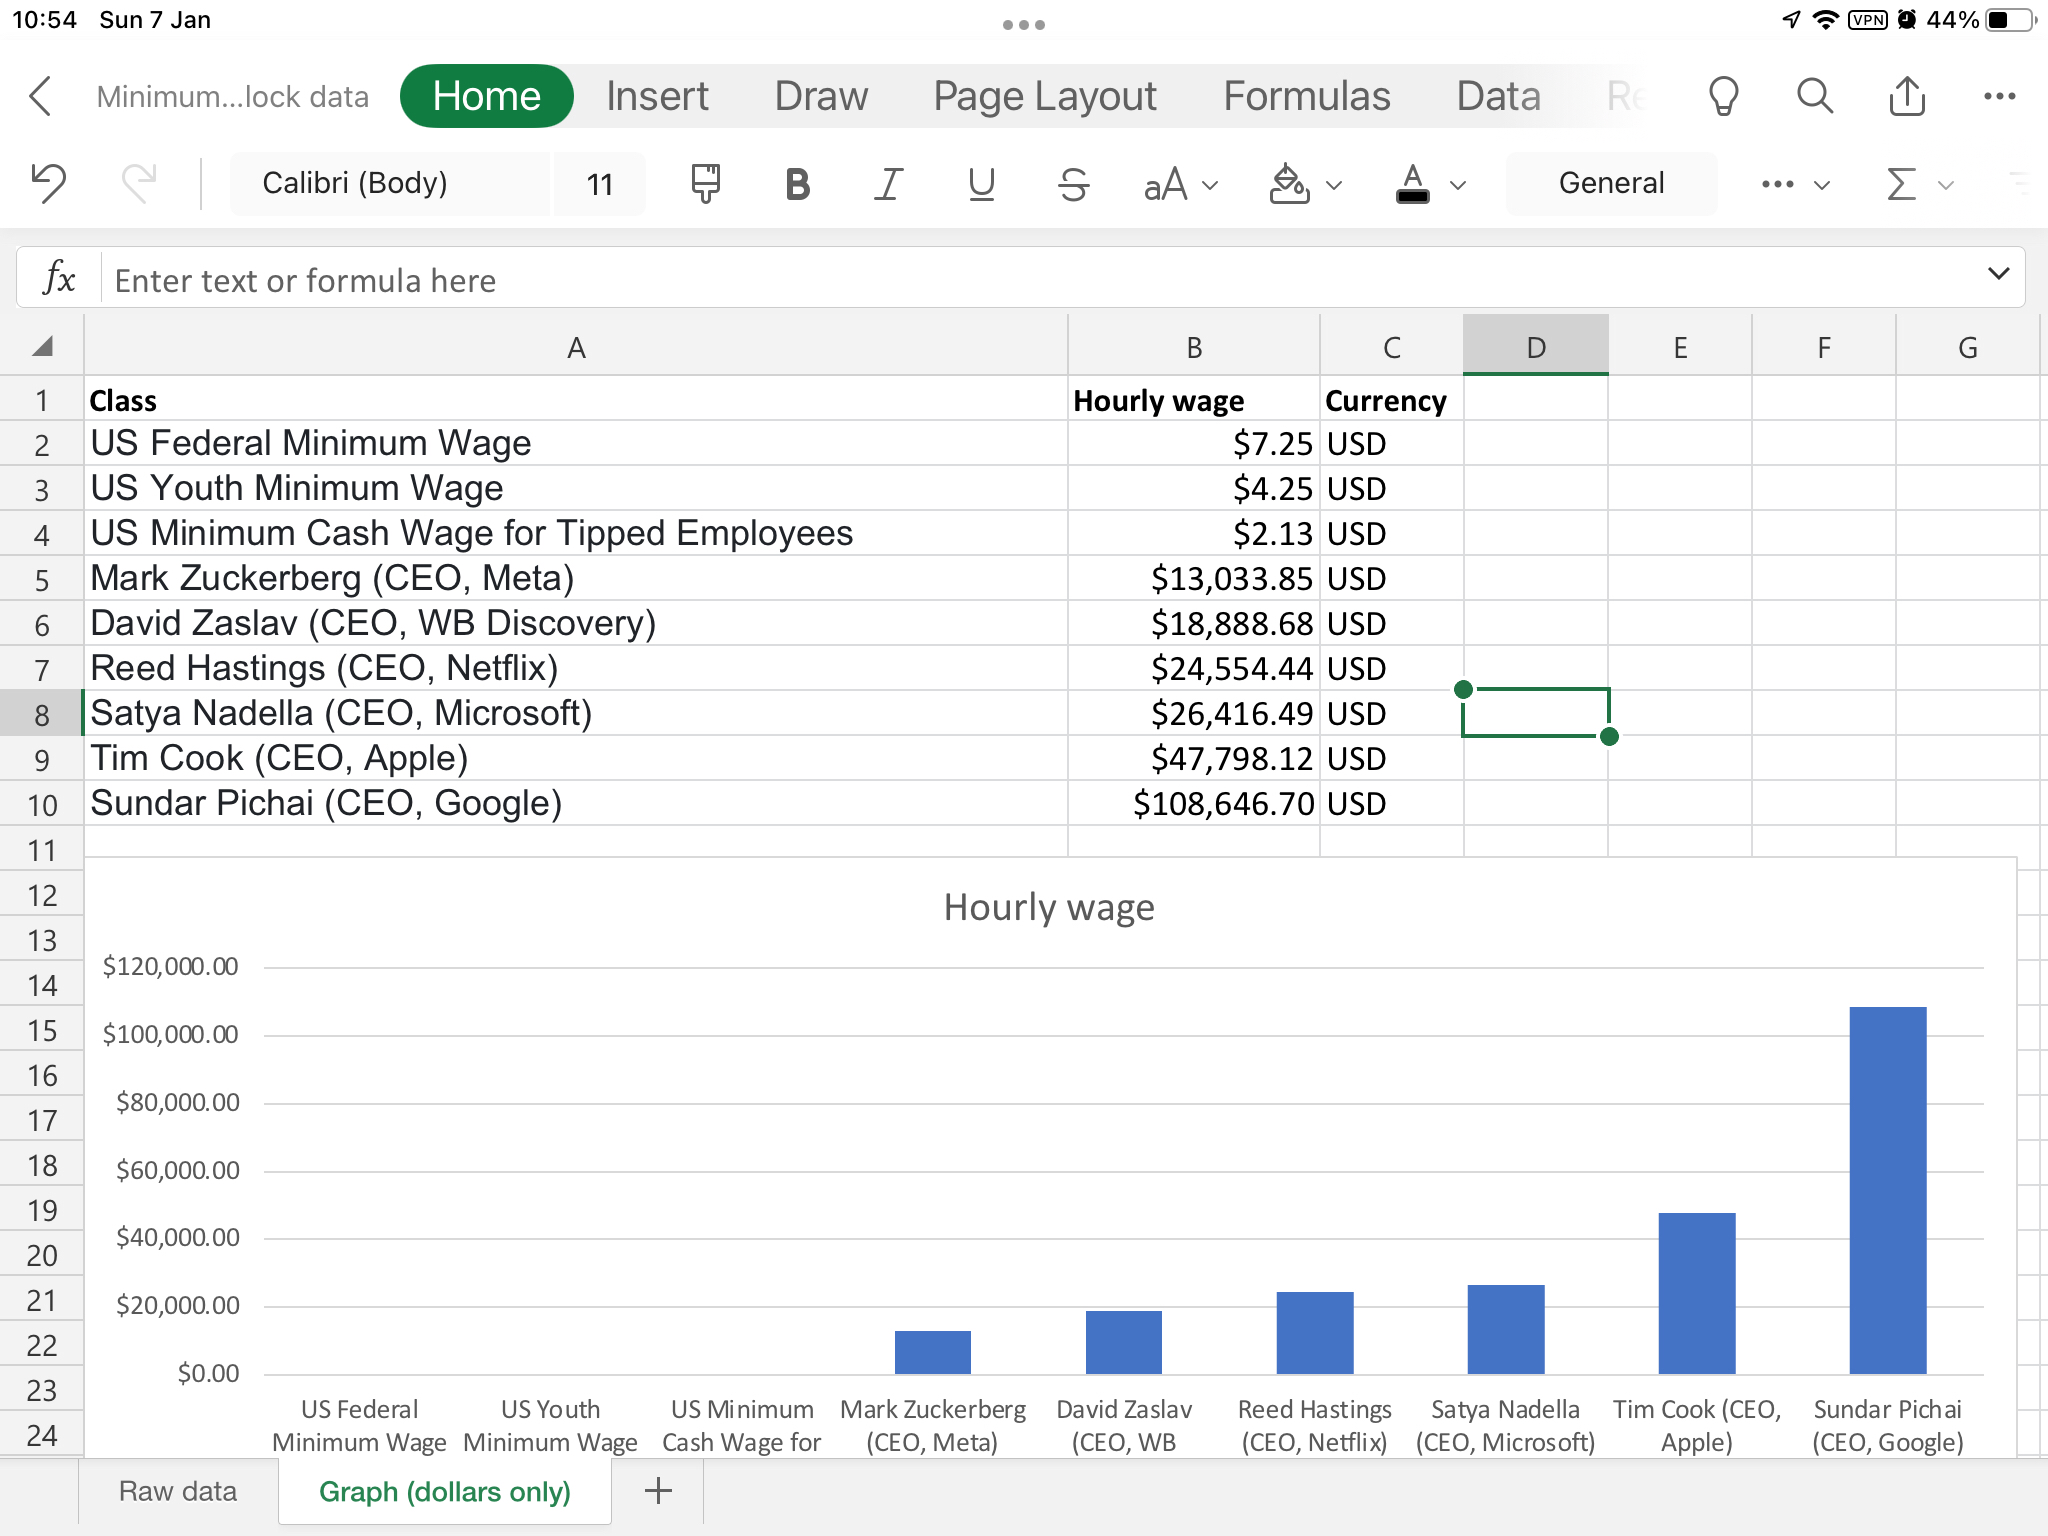Switch to the Page Layout tab
2048x1536 pixels.
[x=1044, y=96]
